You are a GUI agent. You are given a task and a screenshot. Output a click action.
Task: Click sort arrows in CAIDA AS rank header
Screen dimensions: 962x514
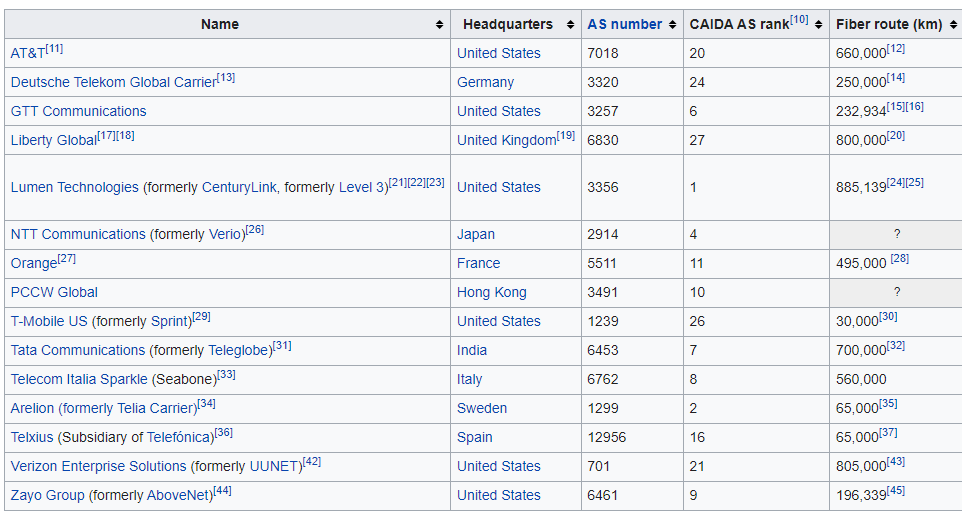point(818,25)
